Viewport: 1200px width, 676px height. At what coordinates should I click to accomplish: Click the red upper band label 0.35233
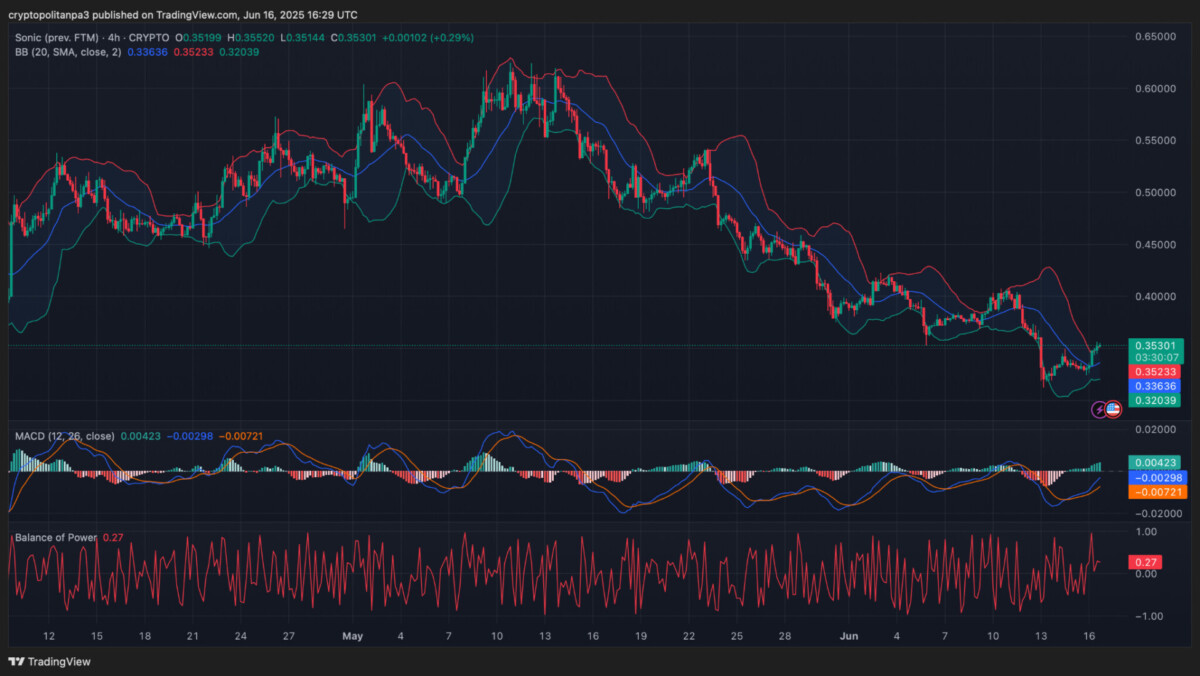[x=1152, y=372]
